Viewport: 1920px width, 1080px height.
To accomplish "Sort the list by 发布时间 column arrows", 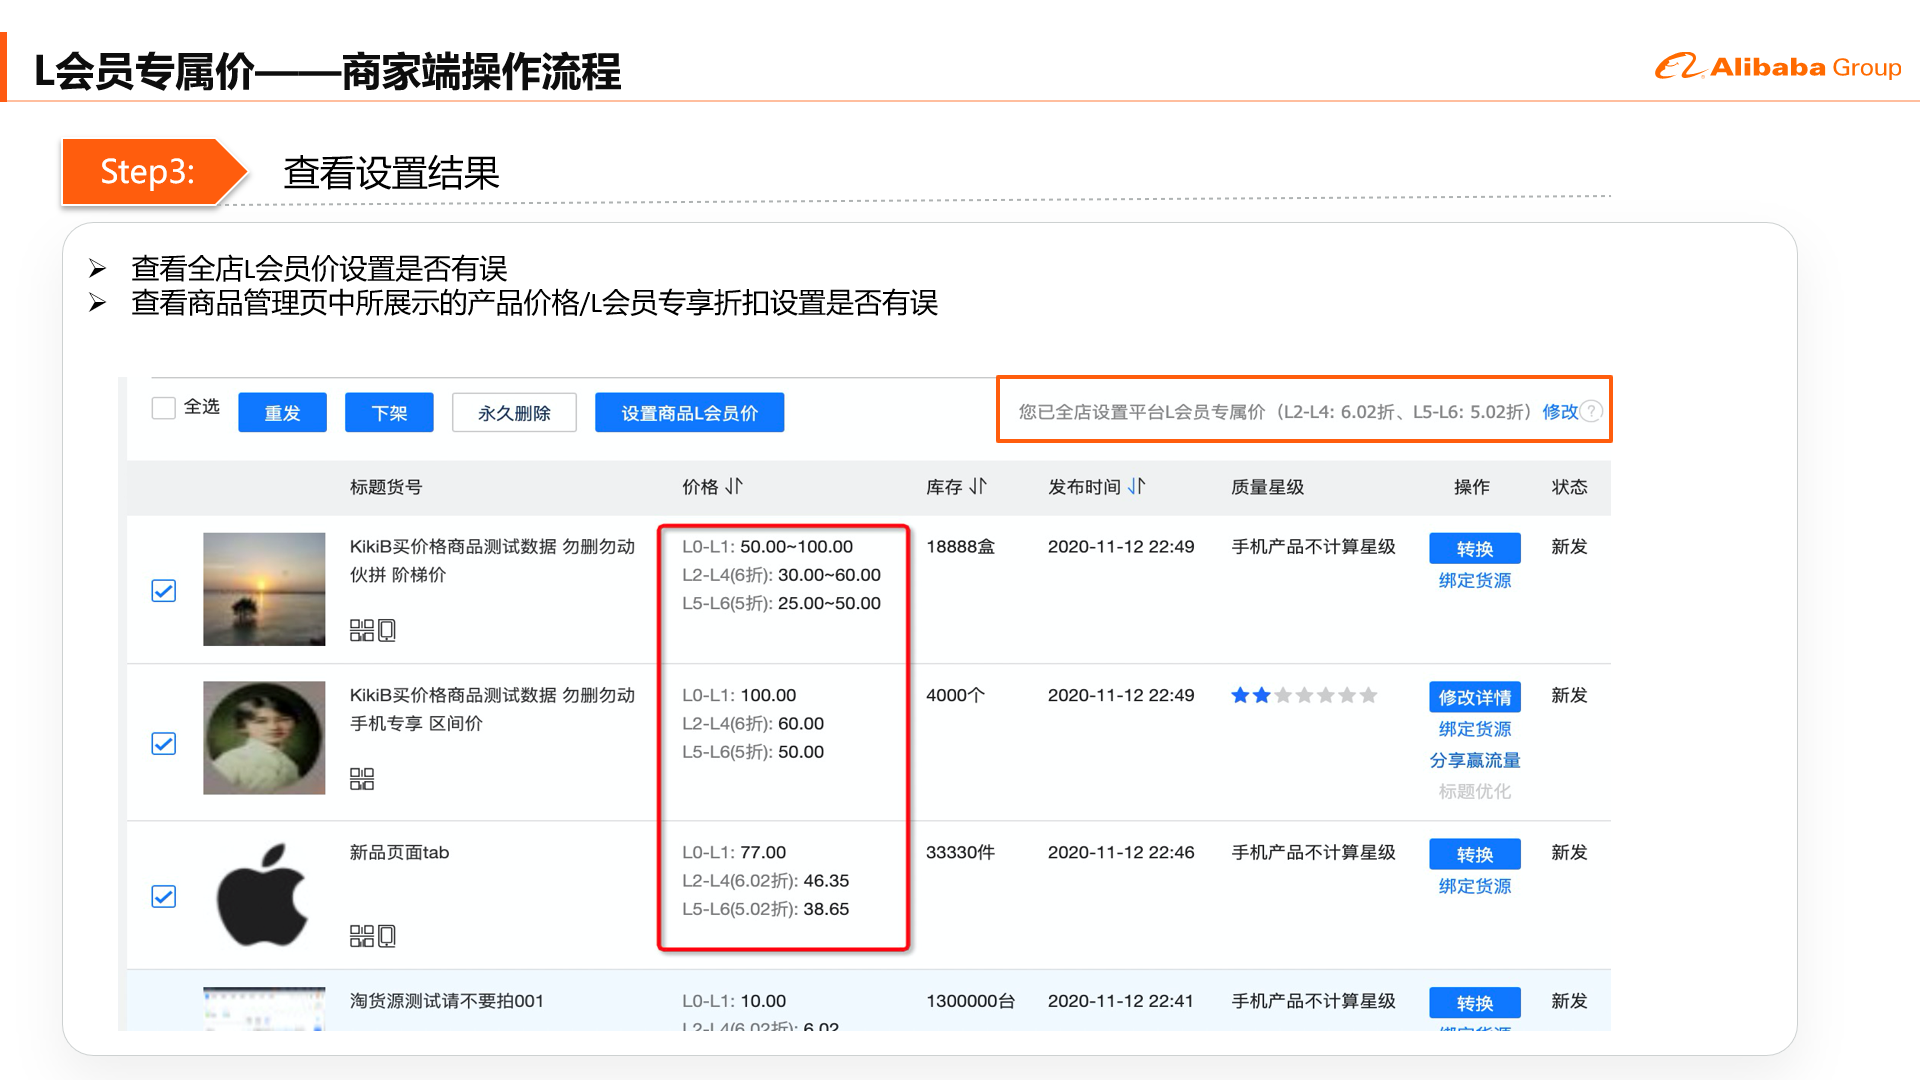I will [1137, 487].
